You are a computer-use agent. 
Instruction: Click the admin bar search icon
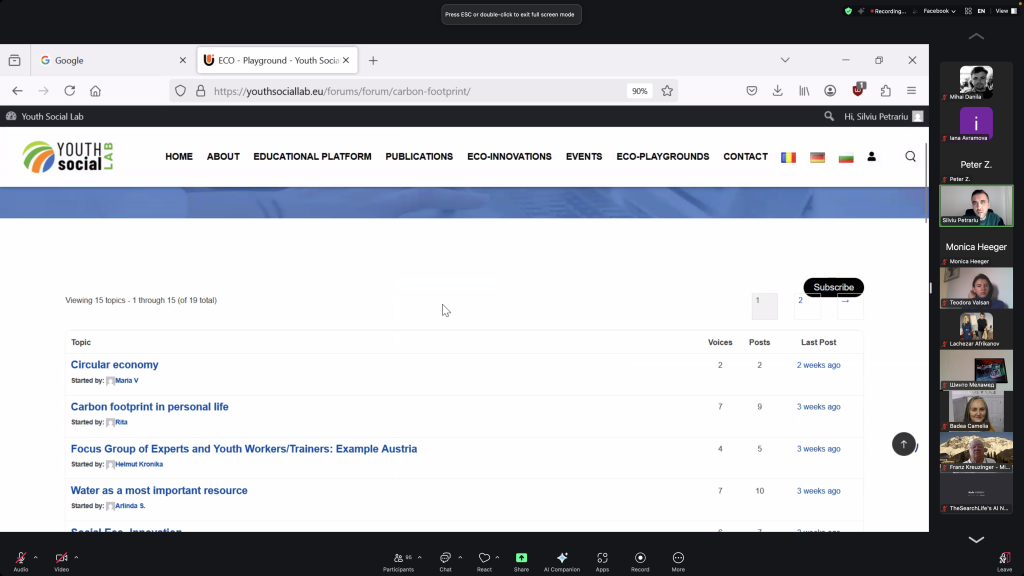pyautogui.click(x=829, y=116)
